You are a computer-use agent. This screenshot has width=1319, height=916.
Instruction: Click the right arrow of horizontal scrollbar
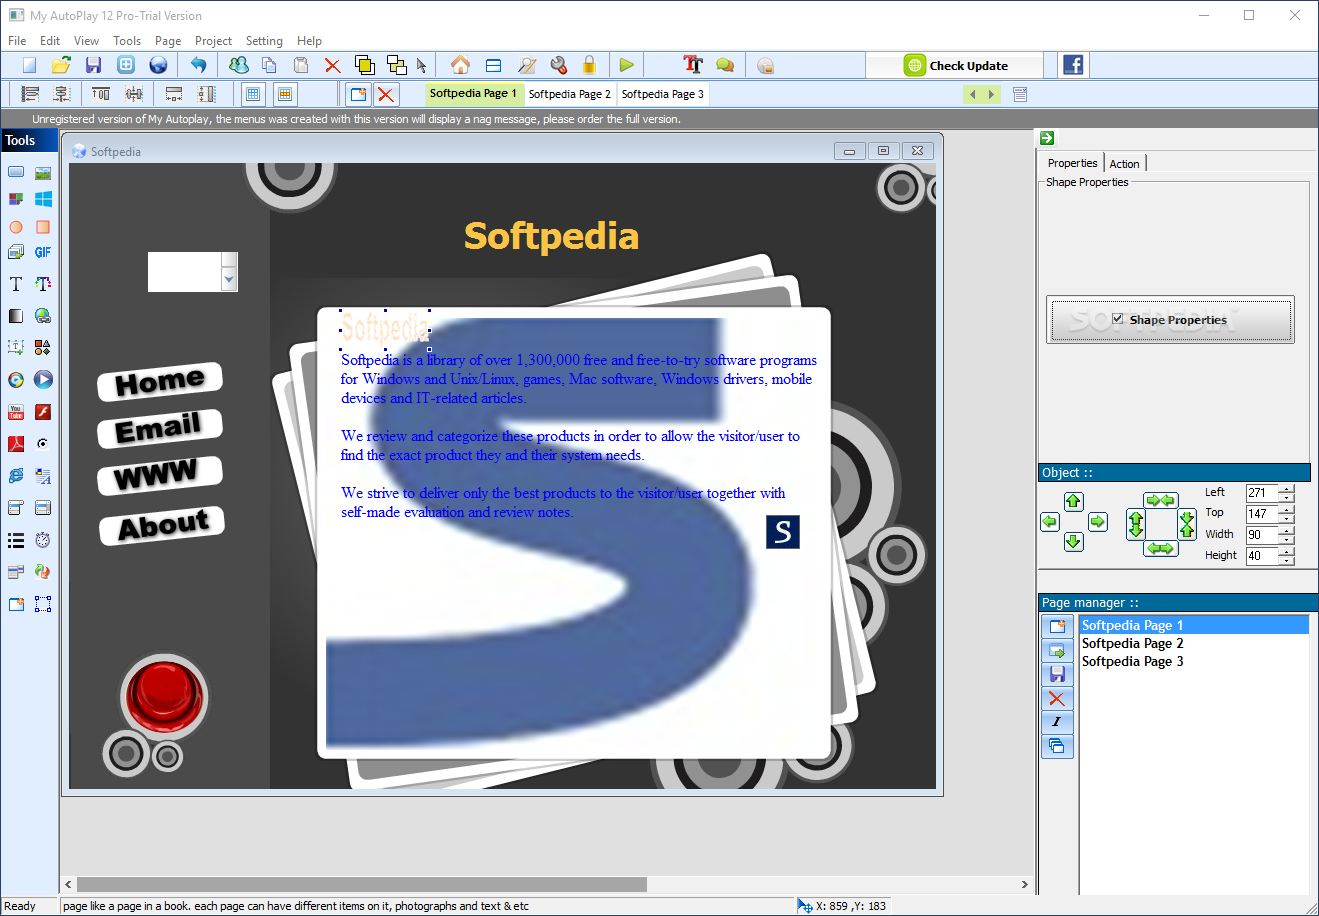pyautogui.click(x=1025, y=884)
